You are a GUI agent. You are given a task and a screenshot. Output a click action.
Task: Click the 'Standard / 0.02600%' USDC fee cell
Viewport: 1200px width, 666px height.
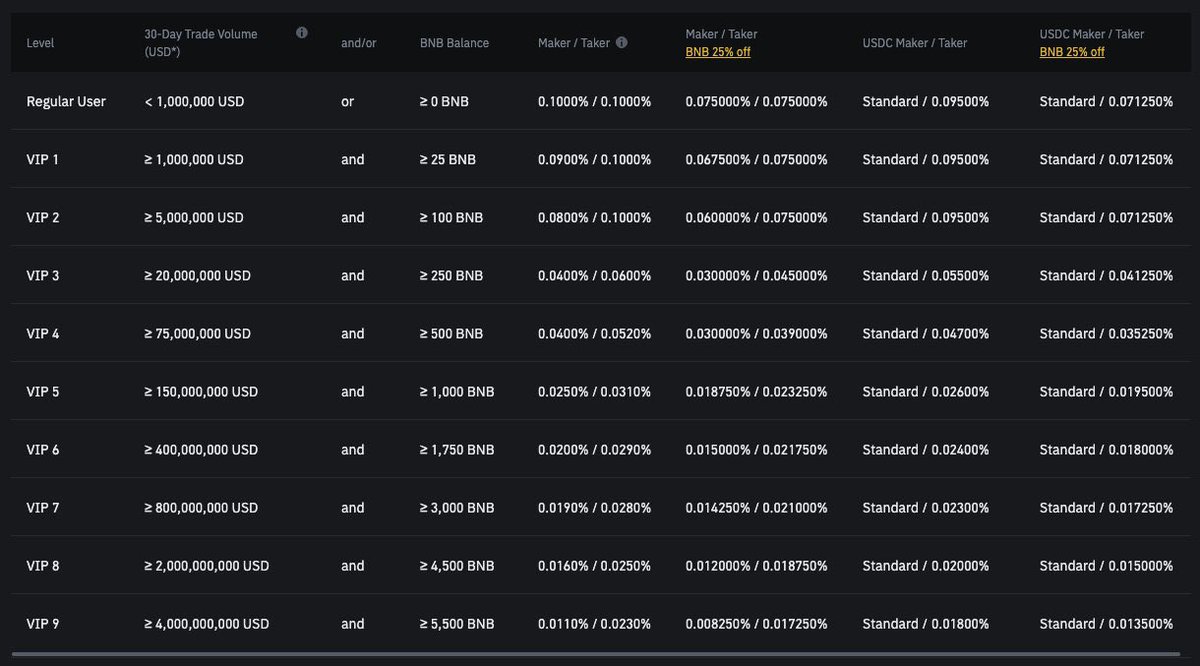pos(926,391)
